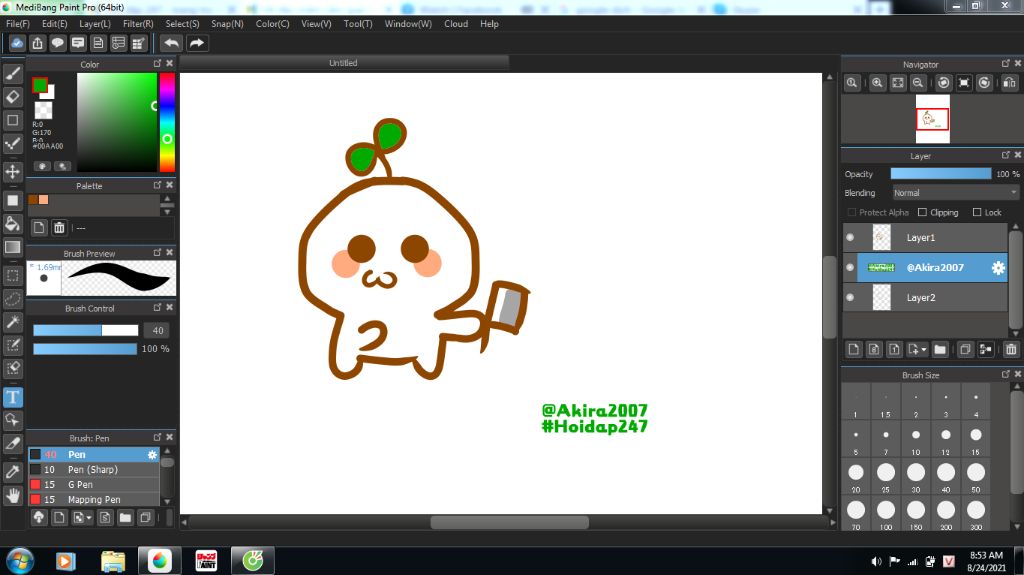Click the canvas horizontal scrollbar
The image size is (1024, 575).
(x=509, y=522)
